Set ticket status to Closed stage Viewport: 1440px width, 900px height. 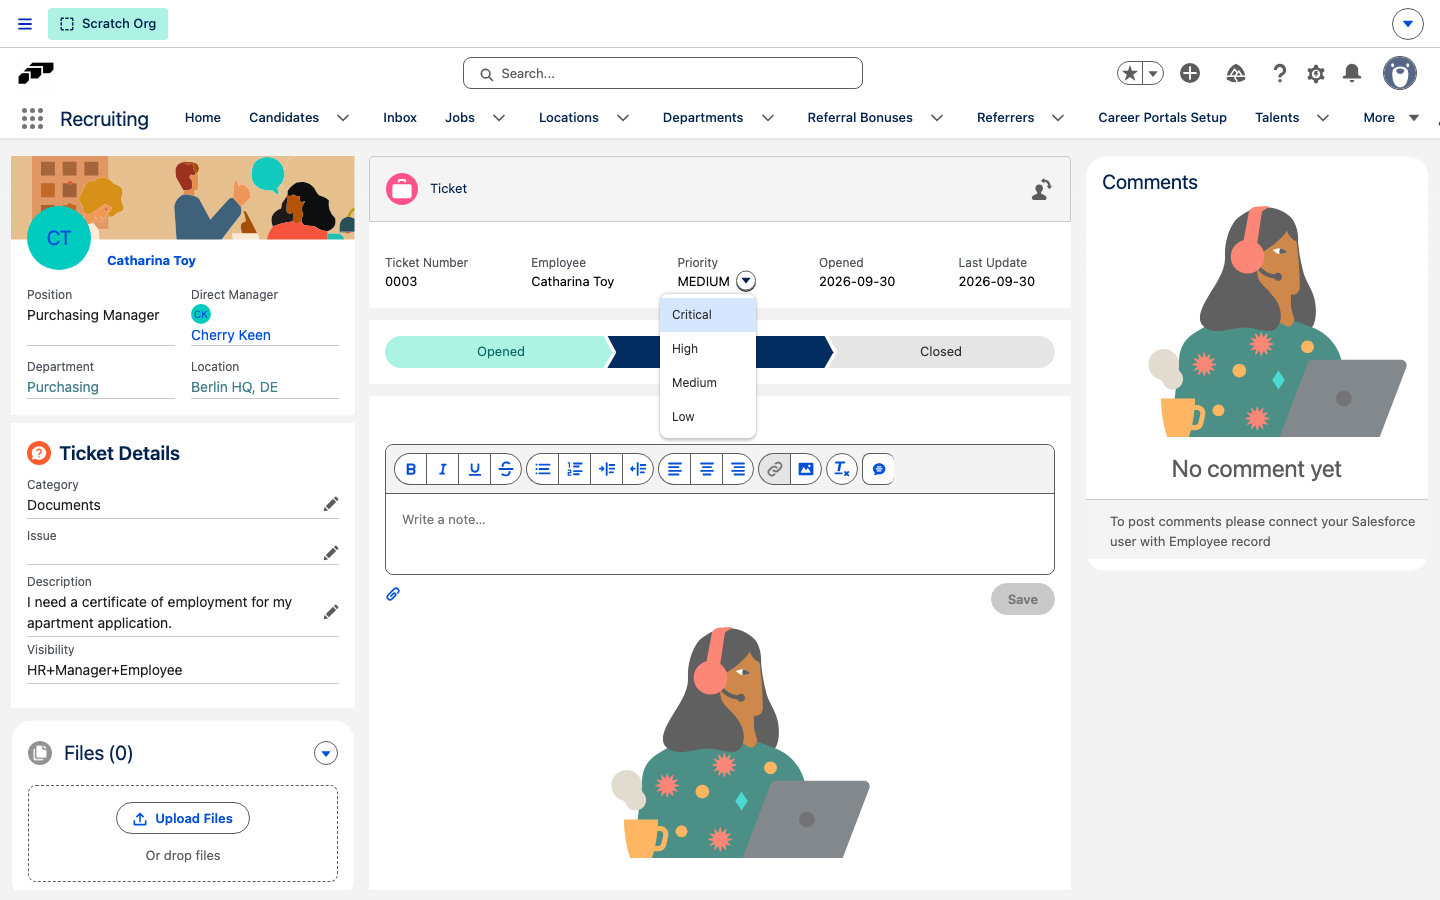[x=941, y=352]
